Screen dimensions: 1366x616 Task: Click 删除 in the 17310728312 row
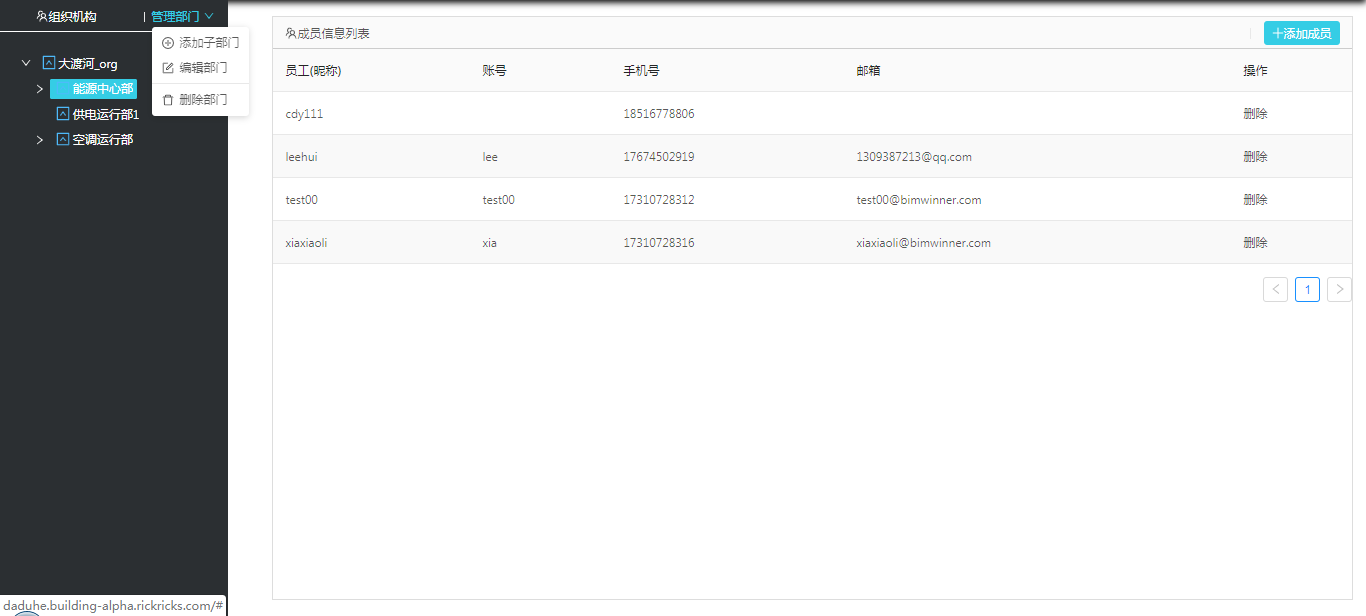coord(1255,200)
